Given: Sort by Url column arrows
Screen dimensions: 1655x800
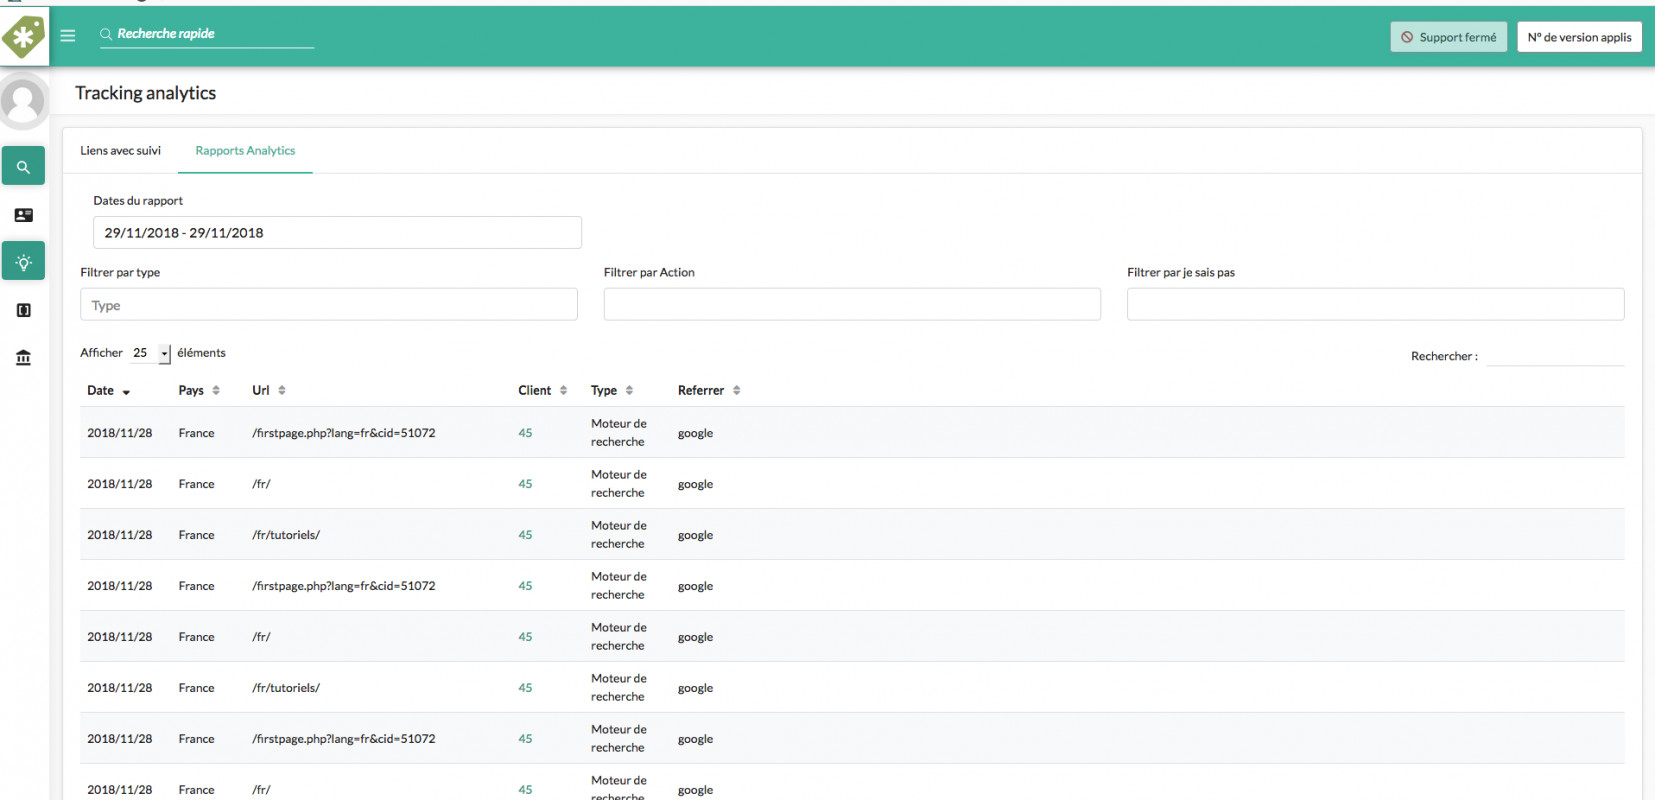Looking at the screenshot, I should tap(282, 390).
